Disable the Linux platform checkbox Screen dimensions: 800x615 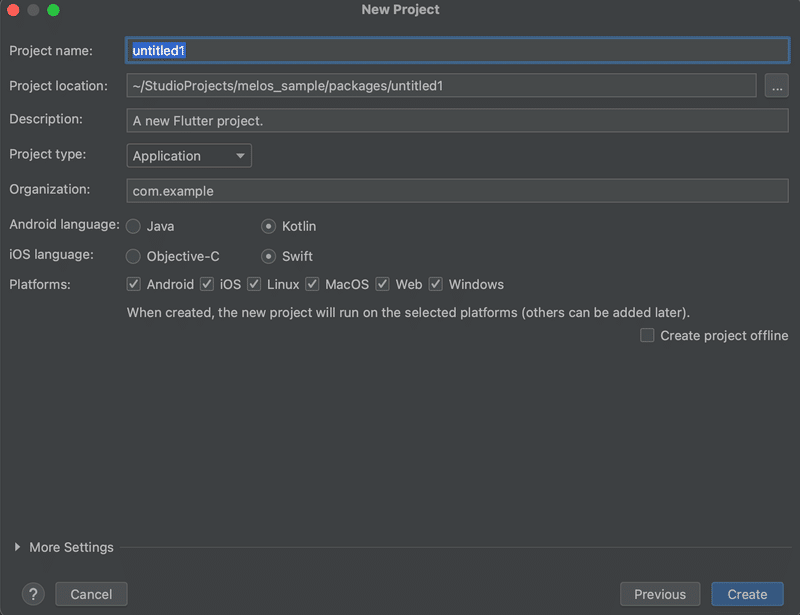(x=254, y=285)
